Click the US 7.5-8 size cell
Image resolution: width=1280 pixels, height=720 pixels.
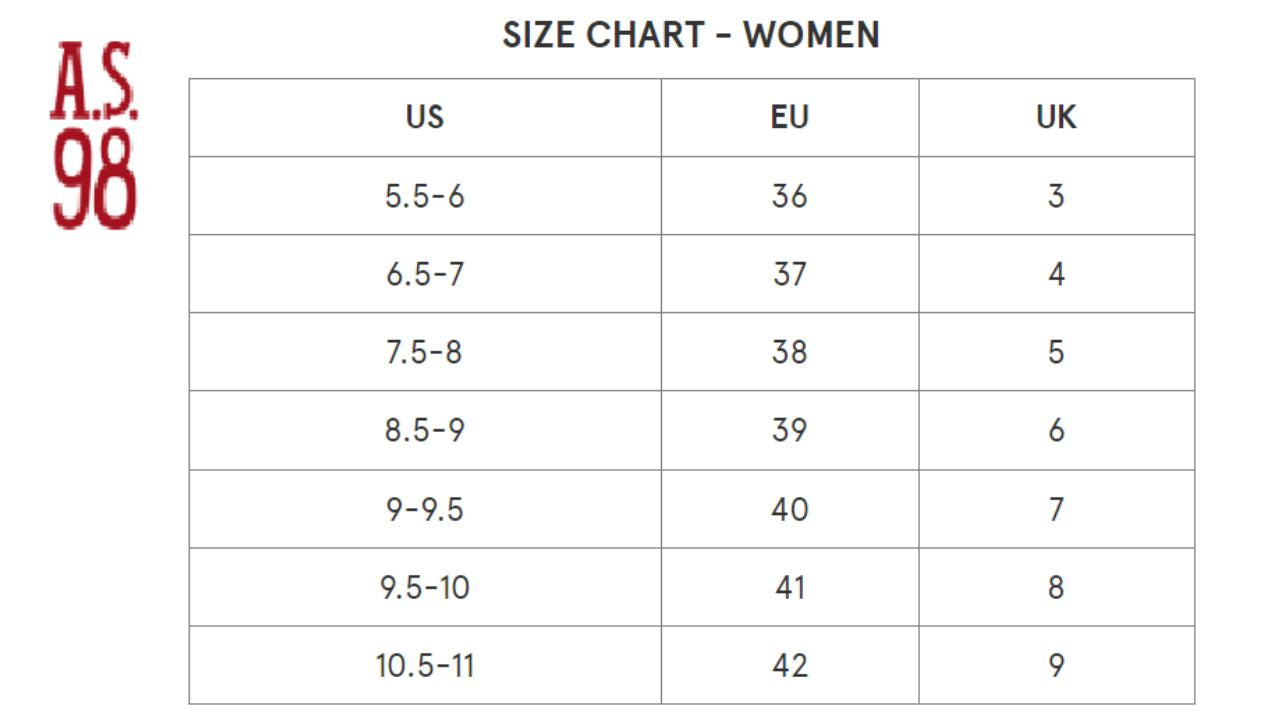425,352
